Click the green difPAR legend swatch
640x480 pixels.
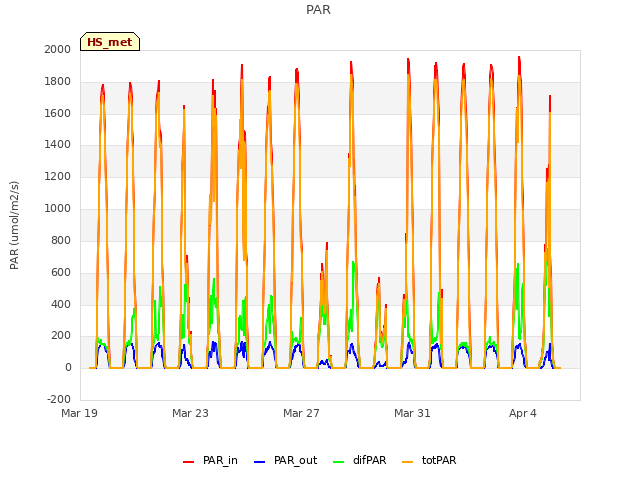click(x=339, y=462)
